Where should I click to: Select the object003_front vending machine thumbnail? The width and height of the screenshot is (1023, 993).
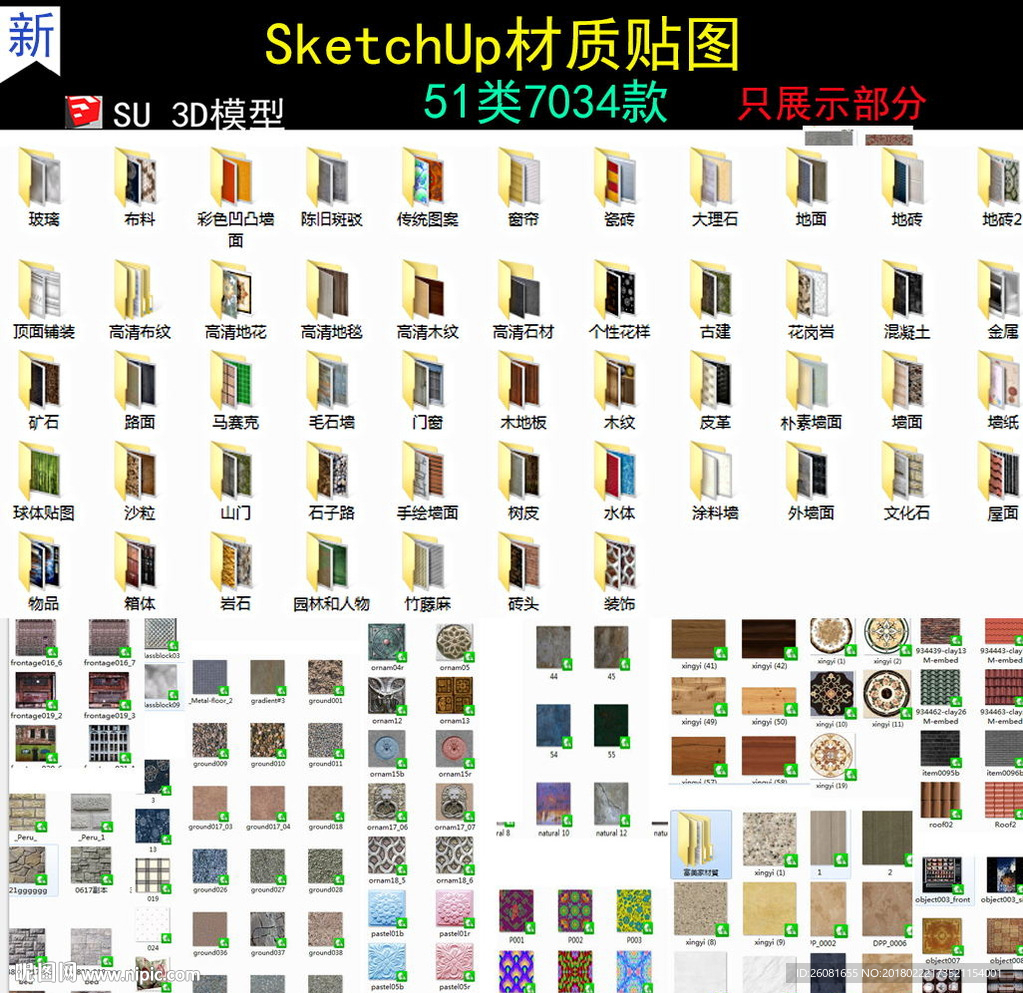pyautogui.click(x=942, y=875)
